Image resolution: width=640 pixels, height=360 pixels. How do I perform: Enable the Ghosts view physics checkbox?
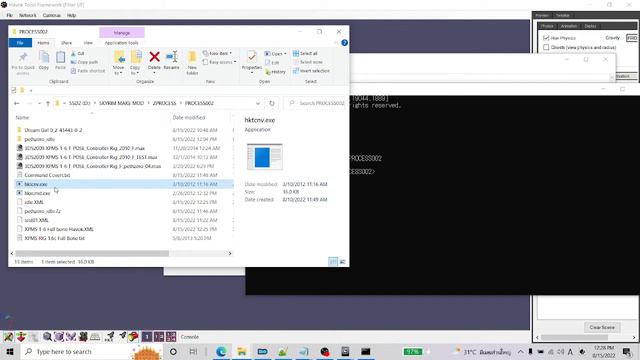pyautogui.click(x=546, y=47)
